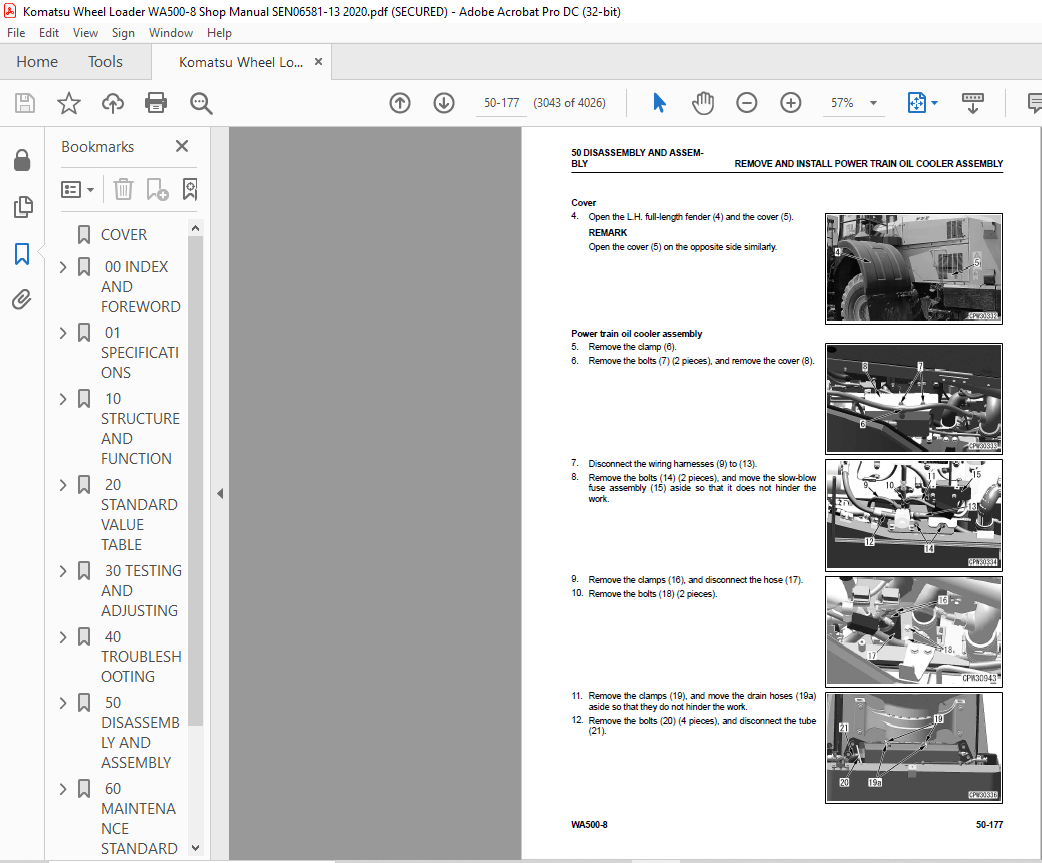Open the Window menu
The image size is (1042, 863).
tap(171, 33)
